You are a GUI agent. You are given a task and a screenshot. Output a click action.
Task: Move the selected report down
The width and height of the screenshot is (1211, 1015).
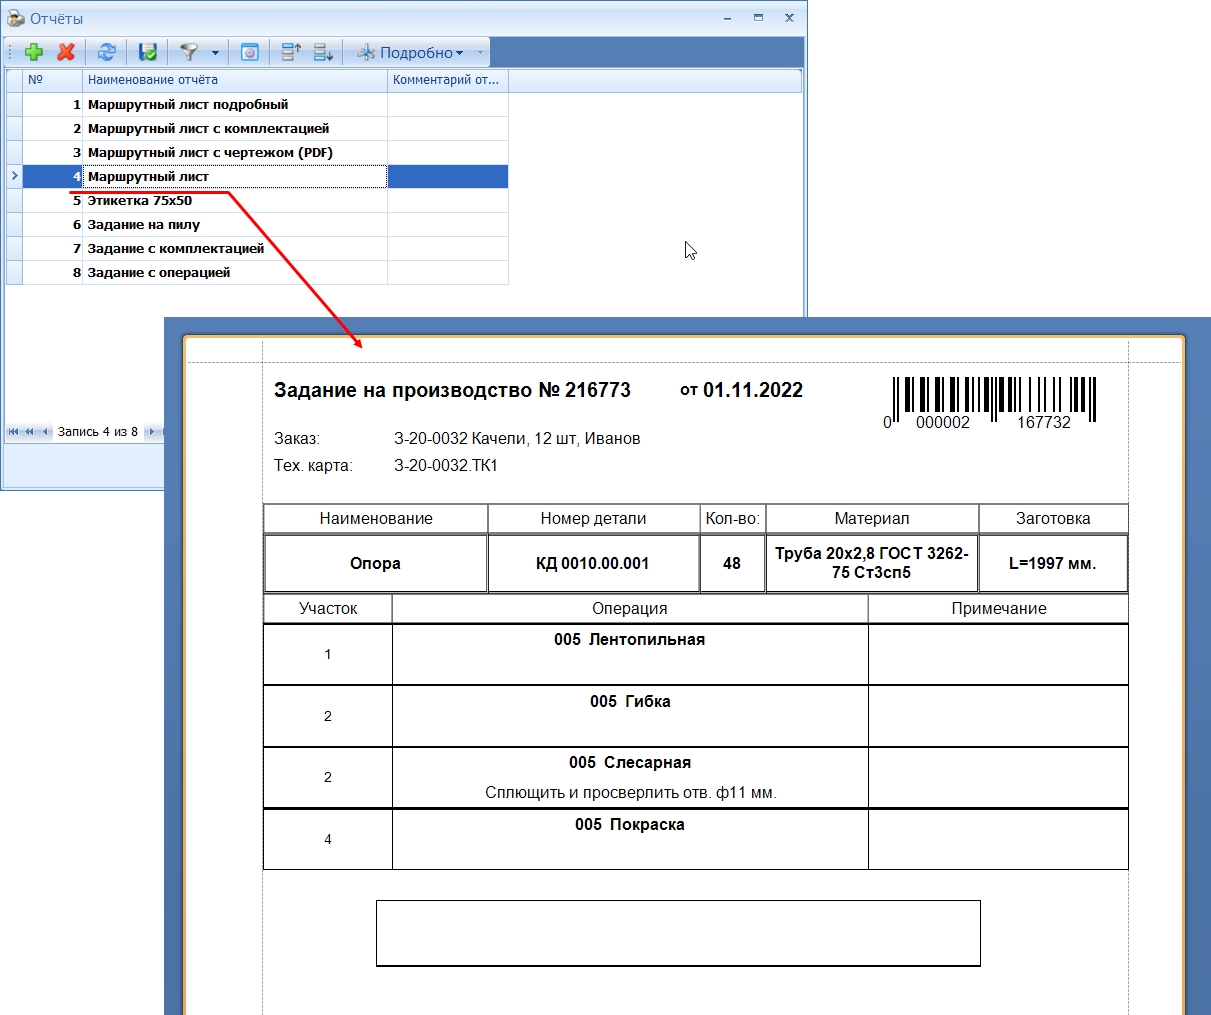(x=323, y=52)
